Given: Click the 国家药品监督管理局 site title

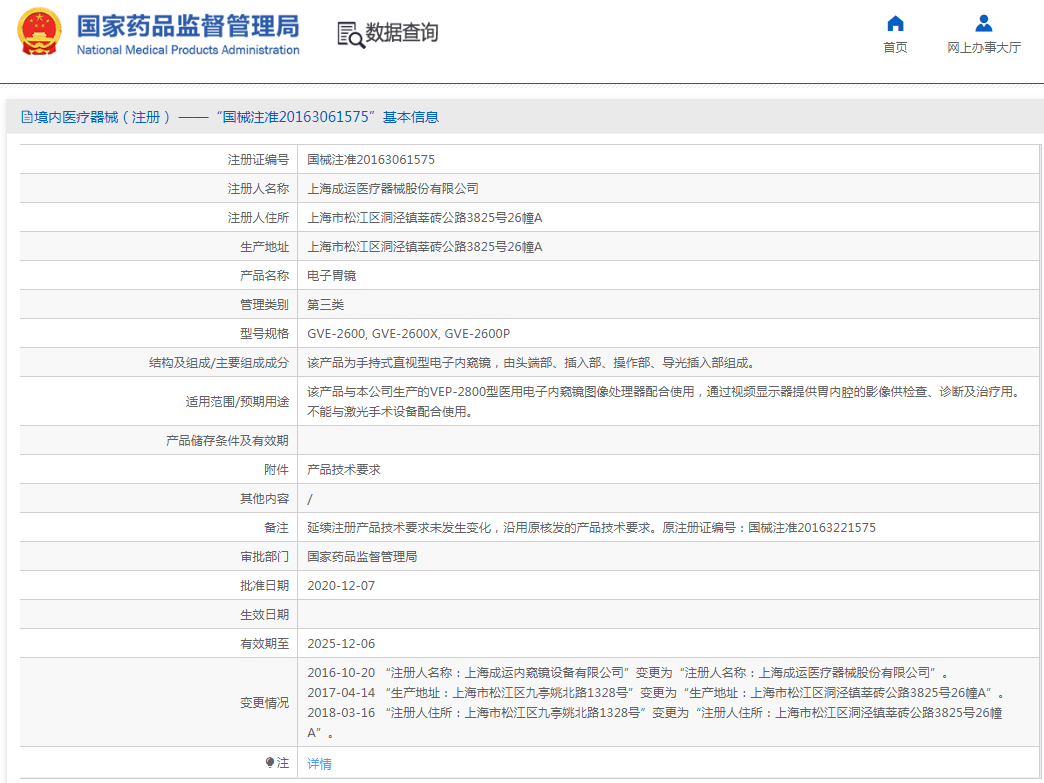Looking at the screenshot, I should [187, 25].
